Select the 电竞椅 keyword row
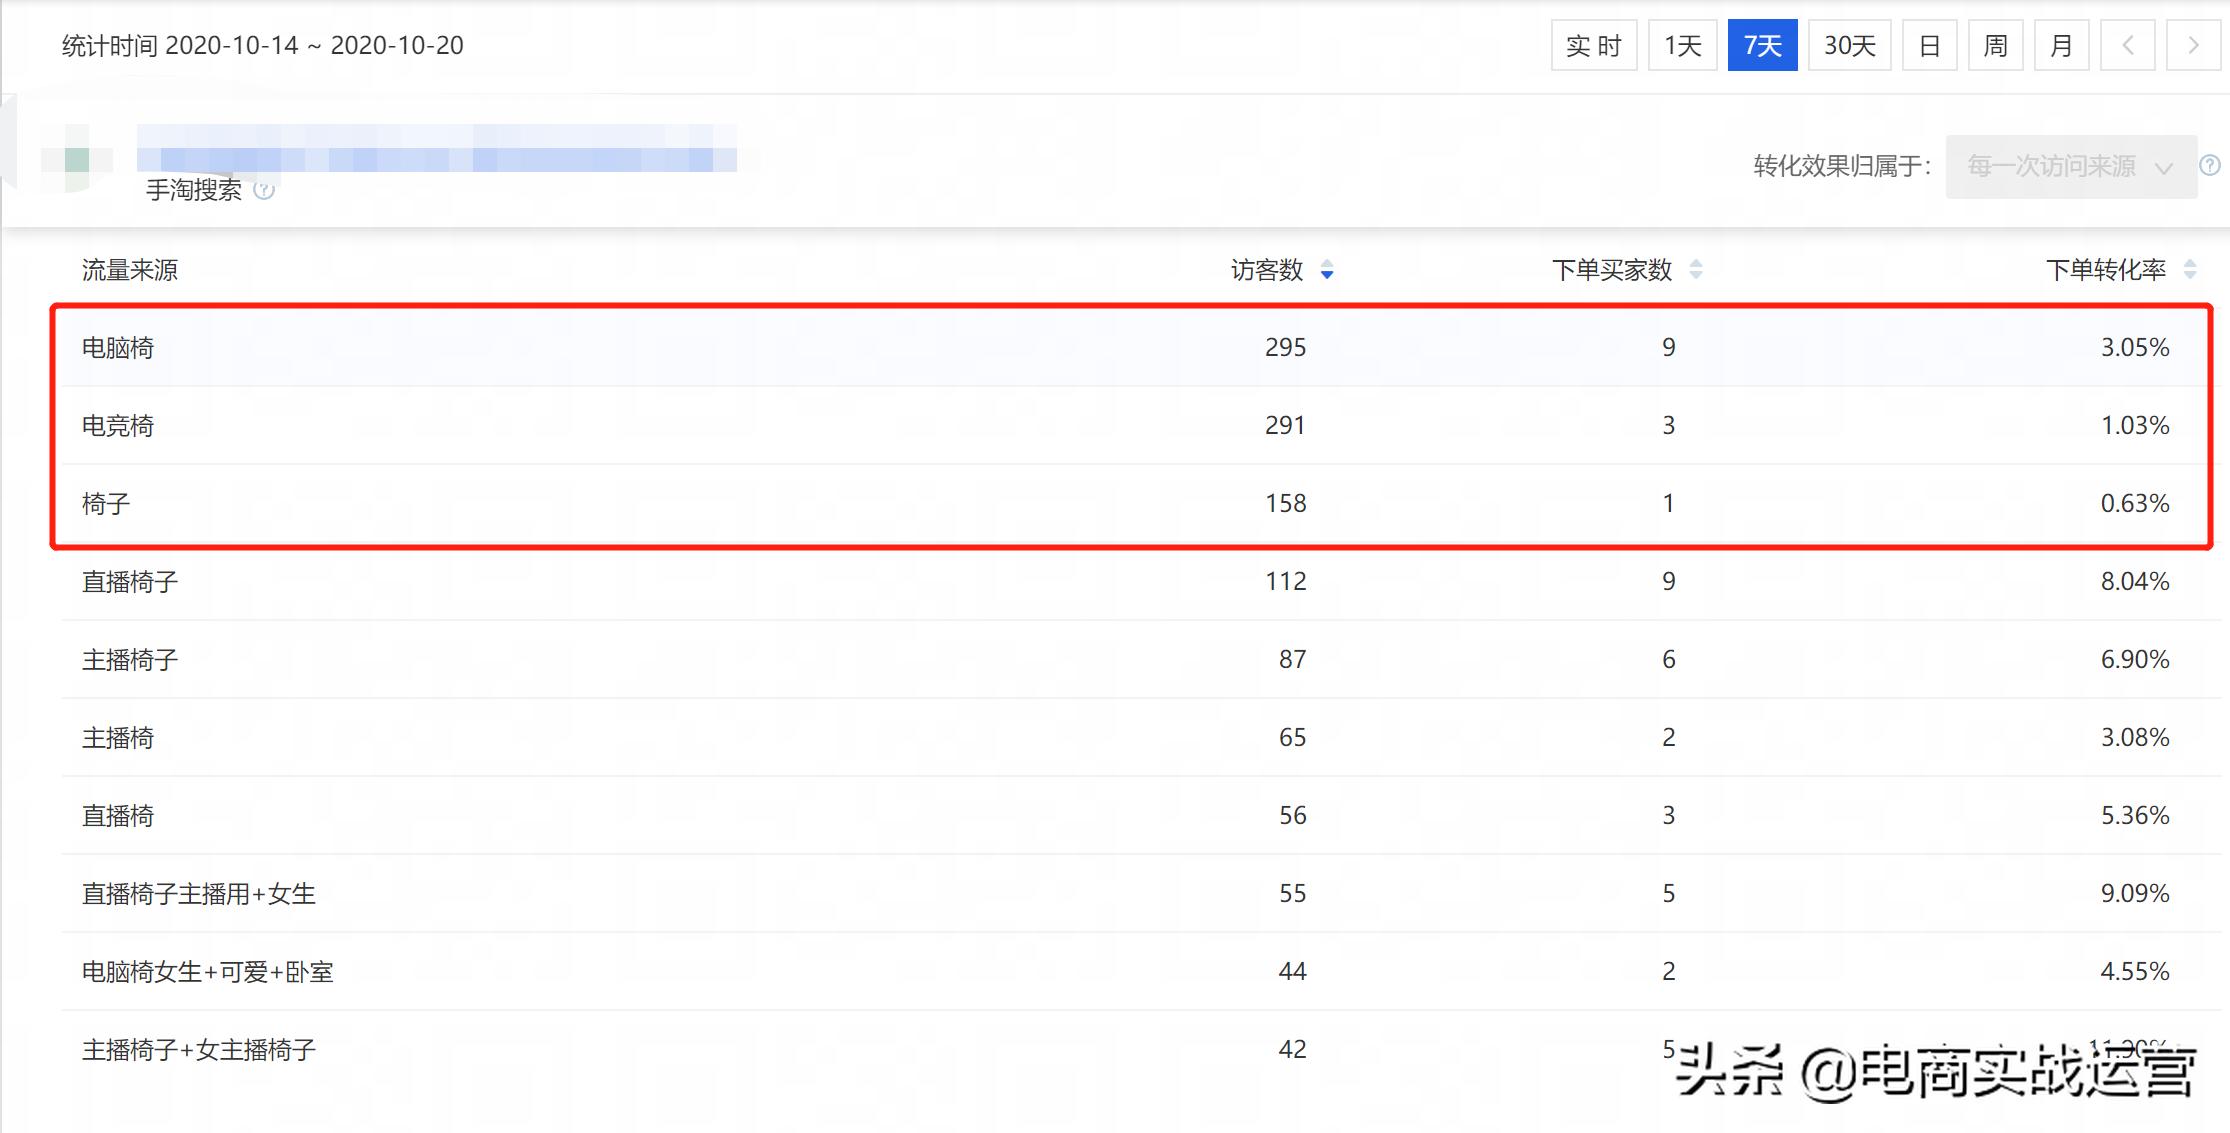This screenshot has width=2230, height=1133. (118, 426)
